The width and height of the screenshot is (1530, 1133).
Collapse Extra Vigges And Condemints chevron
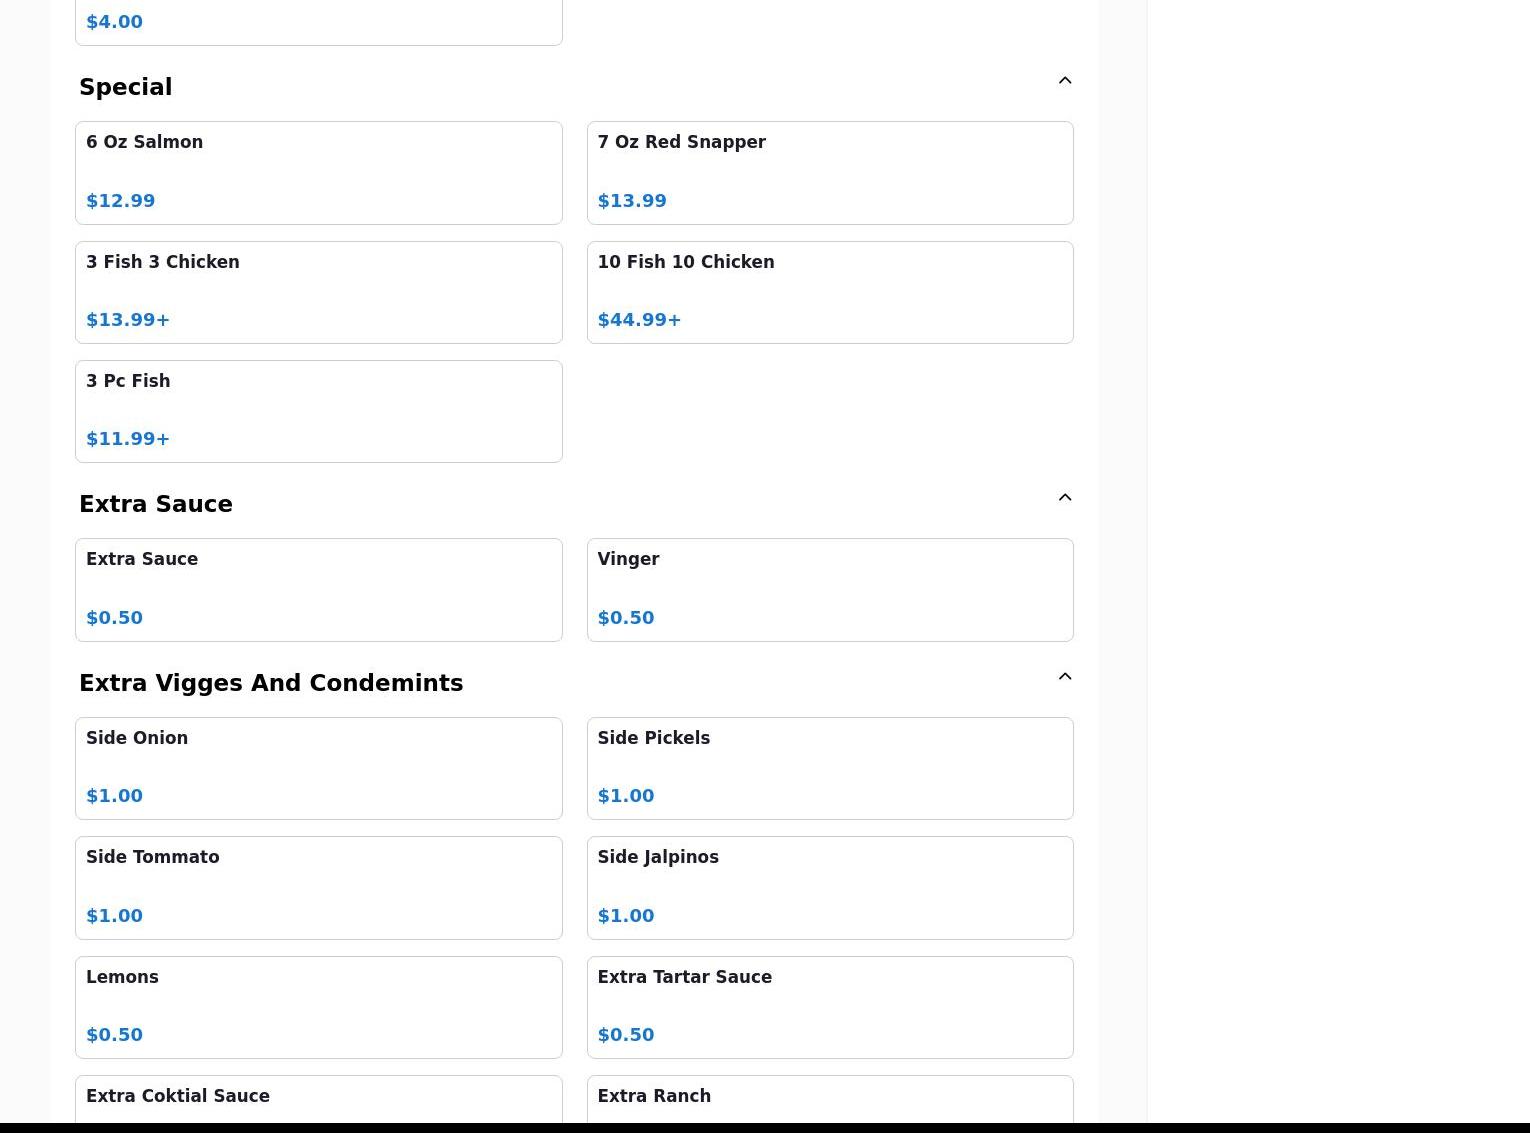[1064, 677]
